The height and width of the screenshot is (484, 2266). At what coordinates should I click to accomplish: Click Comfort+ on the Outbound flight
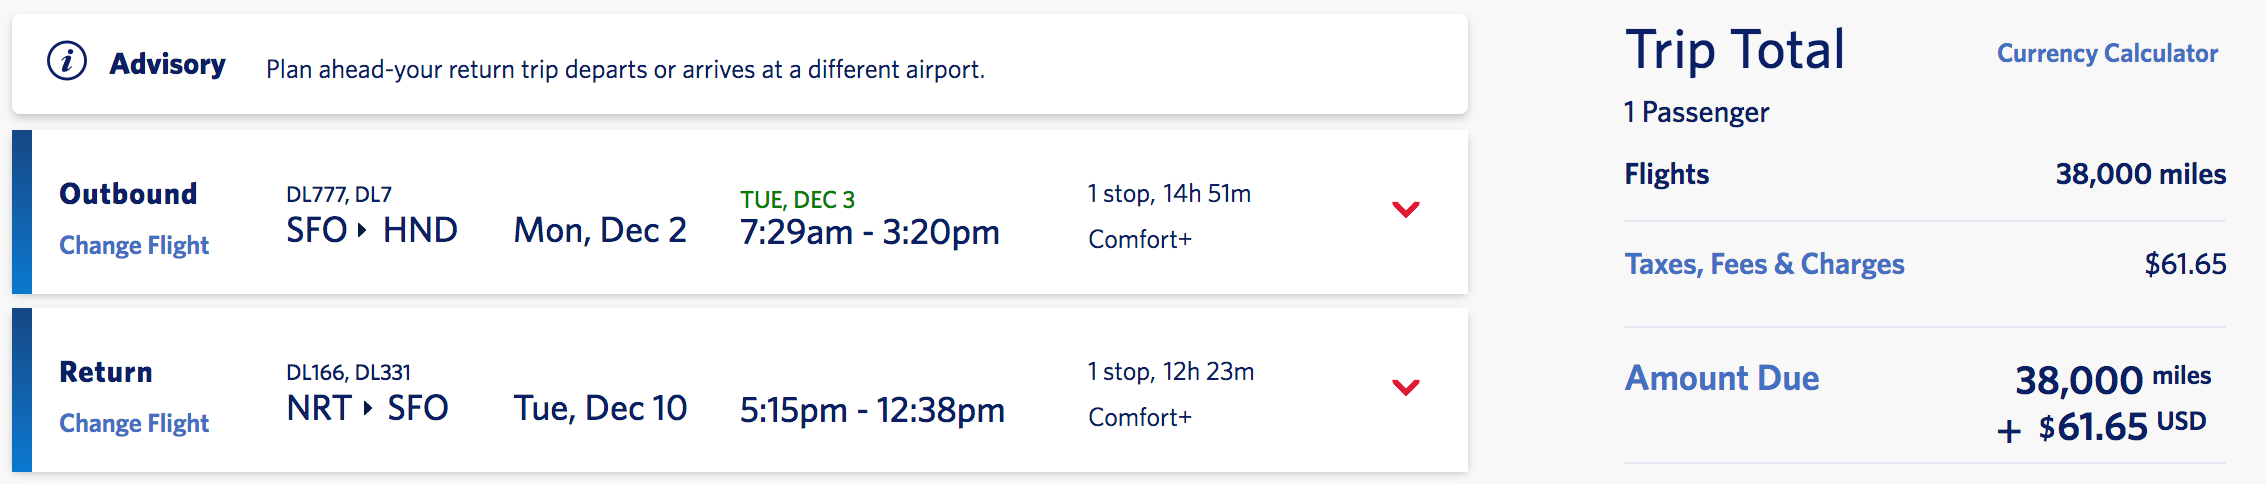(1140, 239)
